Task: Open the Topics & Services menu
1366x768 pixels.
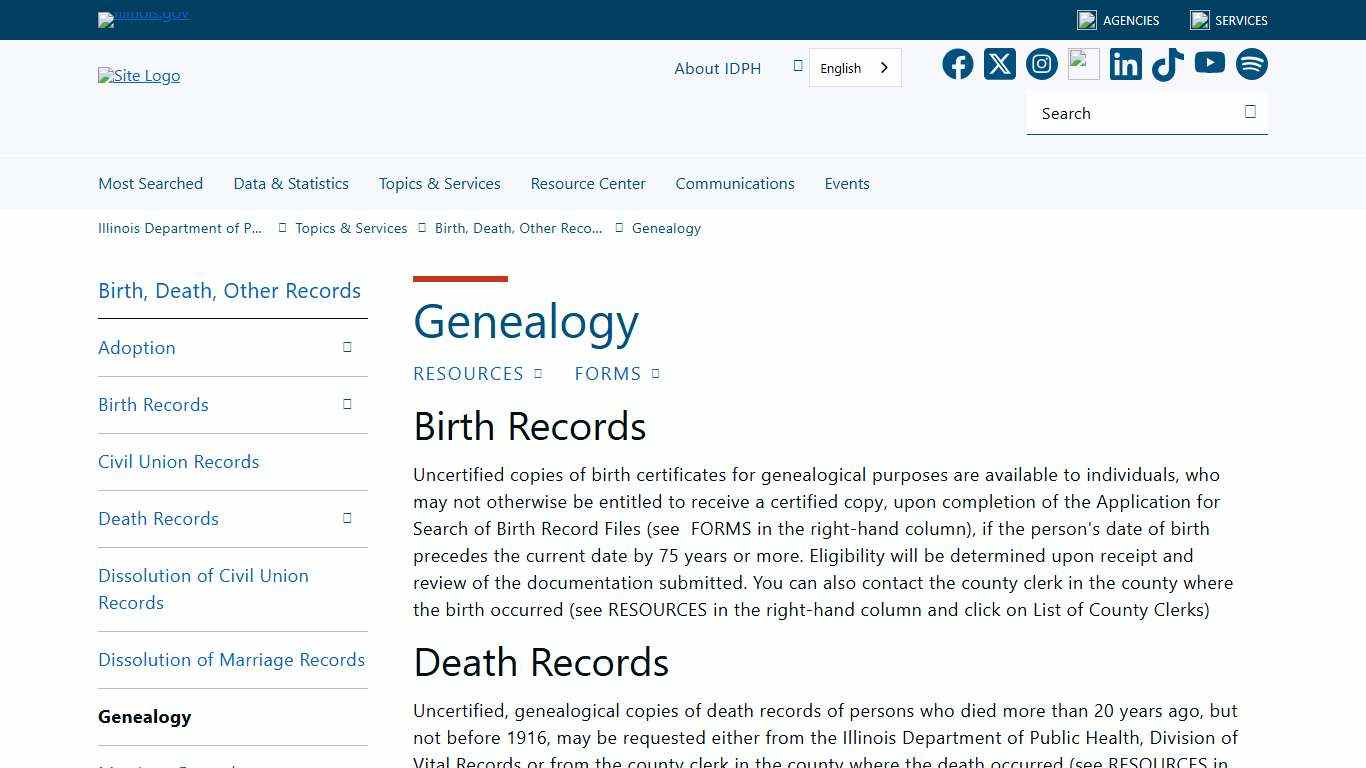Action: pos(439,183)
